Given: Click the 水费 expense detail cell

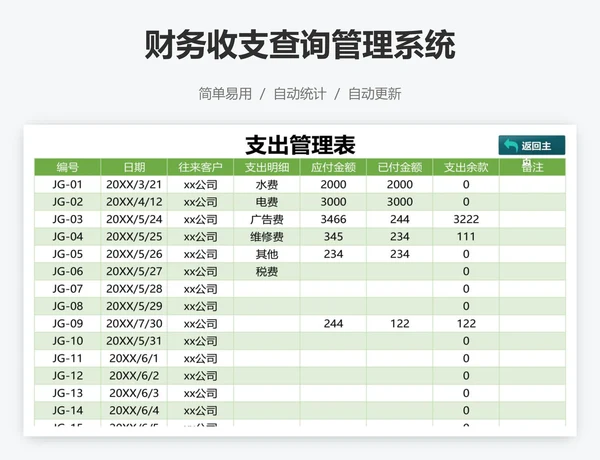Looking at the screenshot, I should click(267, 184).
